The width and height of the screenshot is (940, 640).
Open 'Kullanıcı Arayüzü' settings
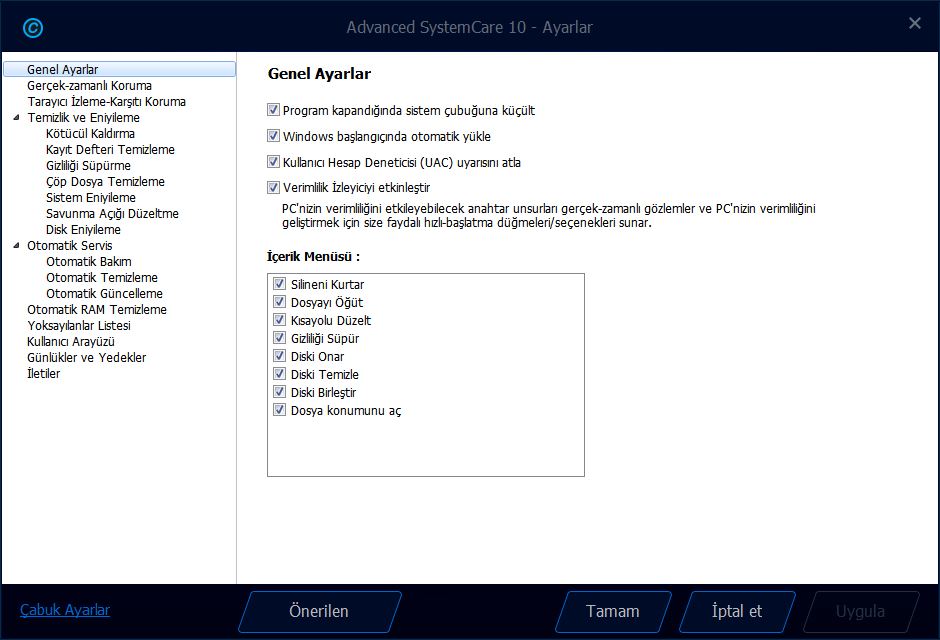click(71, 342)
